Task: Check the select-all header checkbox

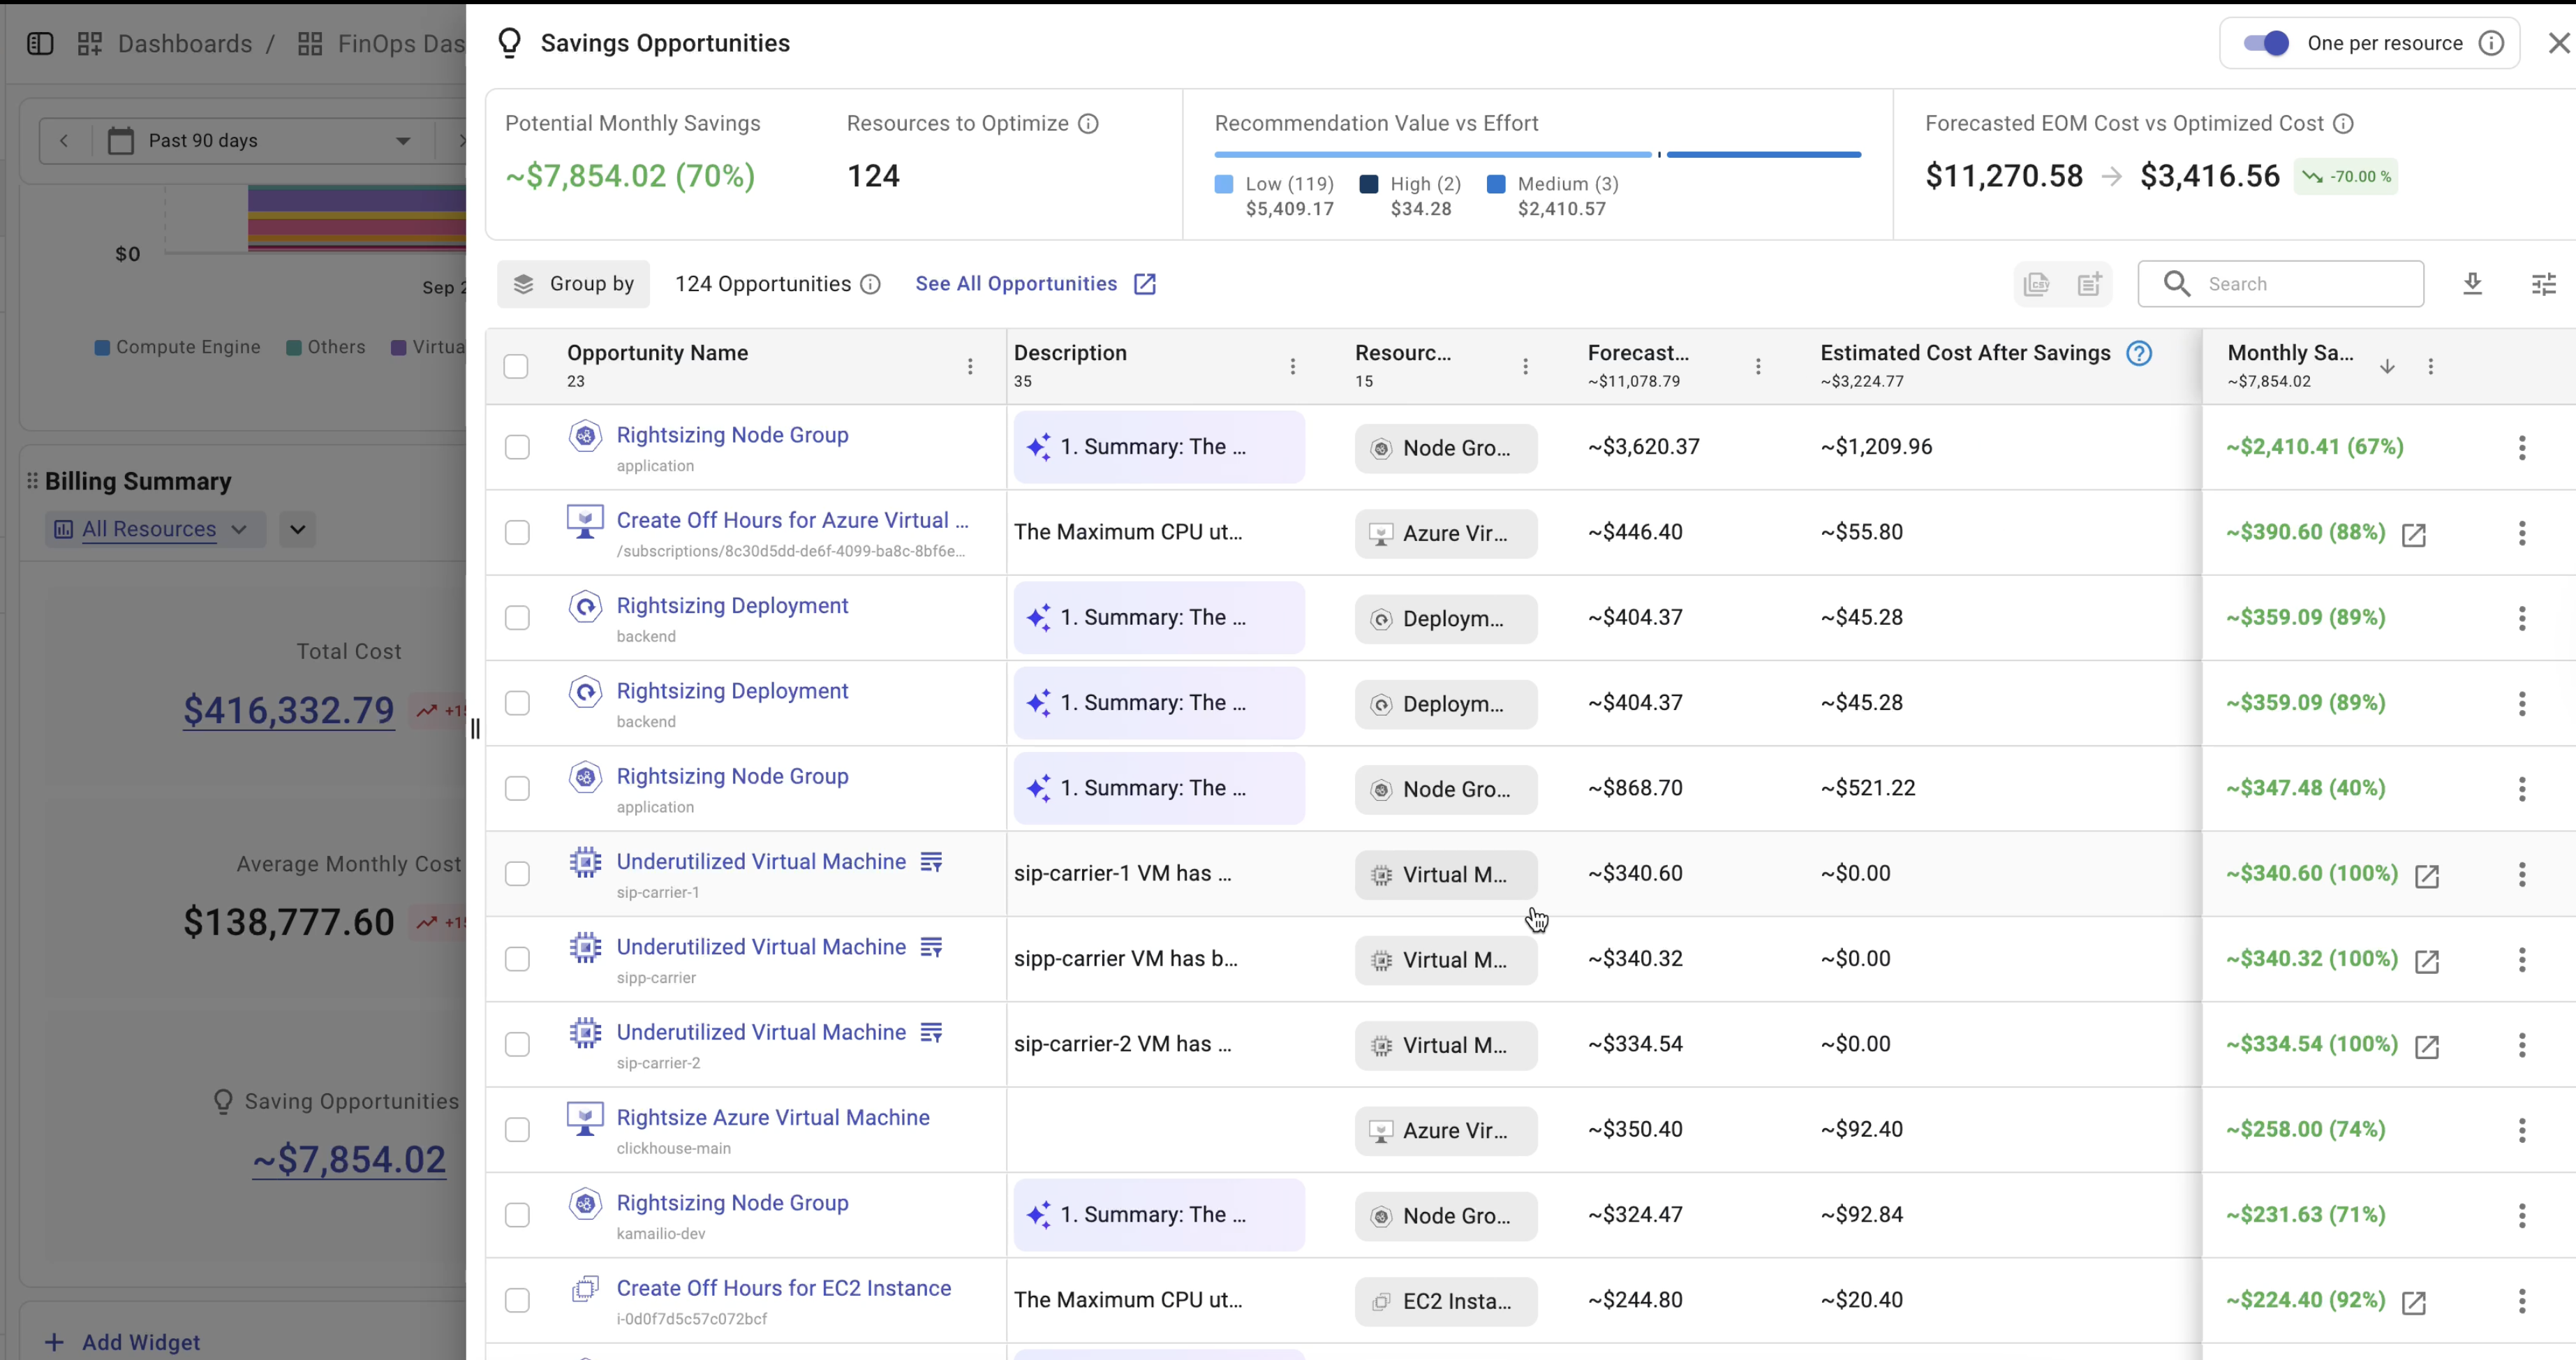Action: 516,367
